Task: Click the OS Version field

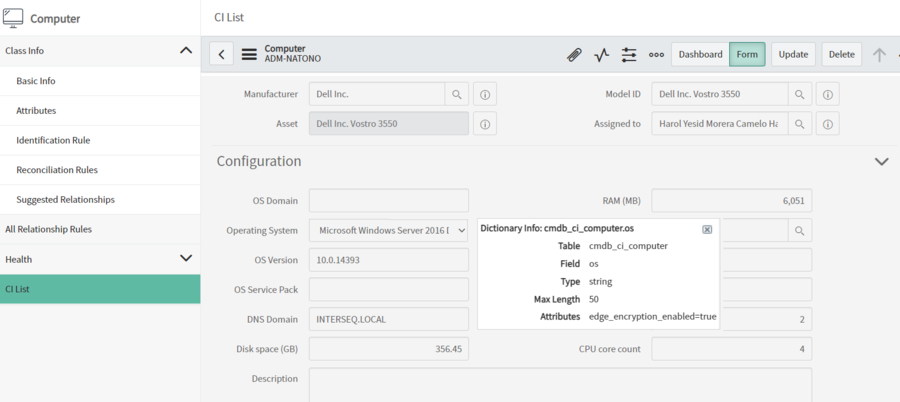Action: 389,260
